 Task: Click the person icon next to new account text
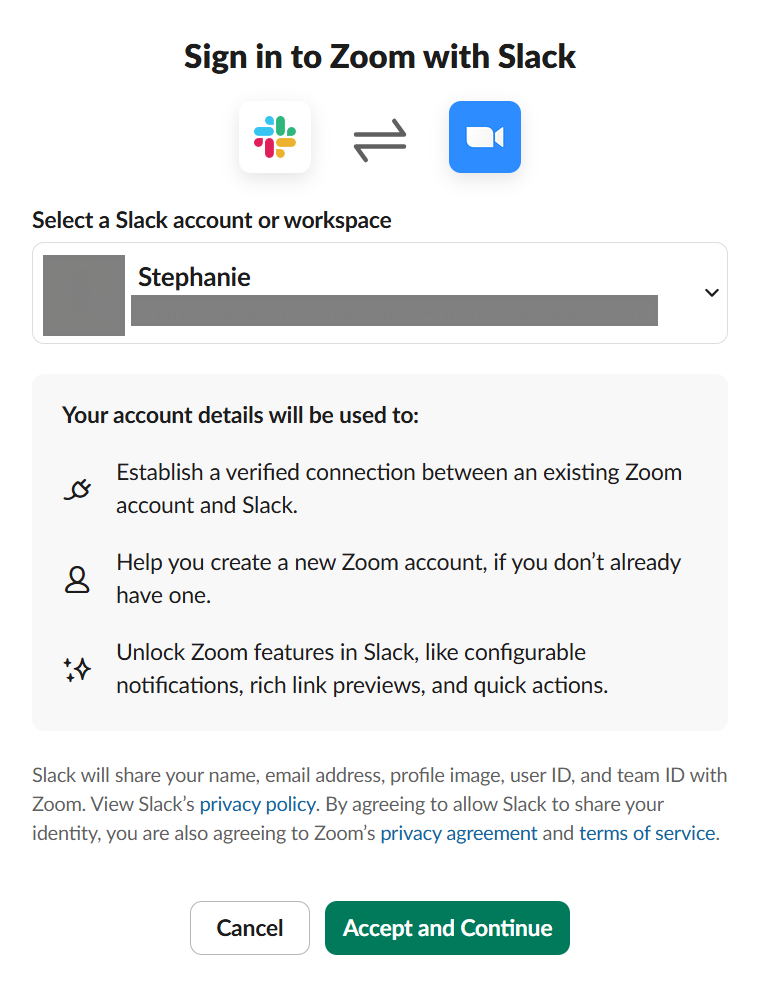pos(77,577)
